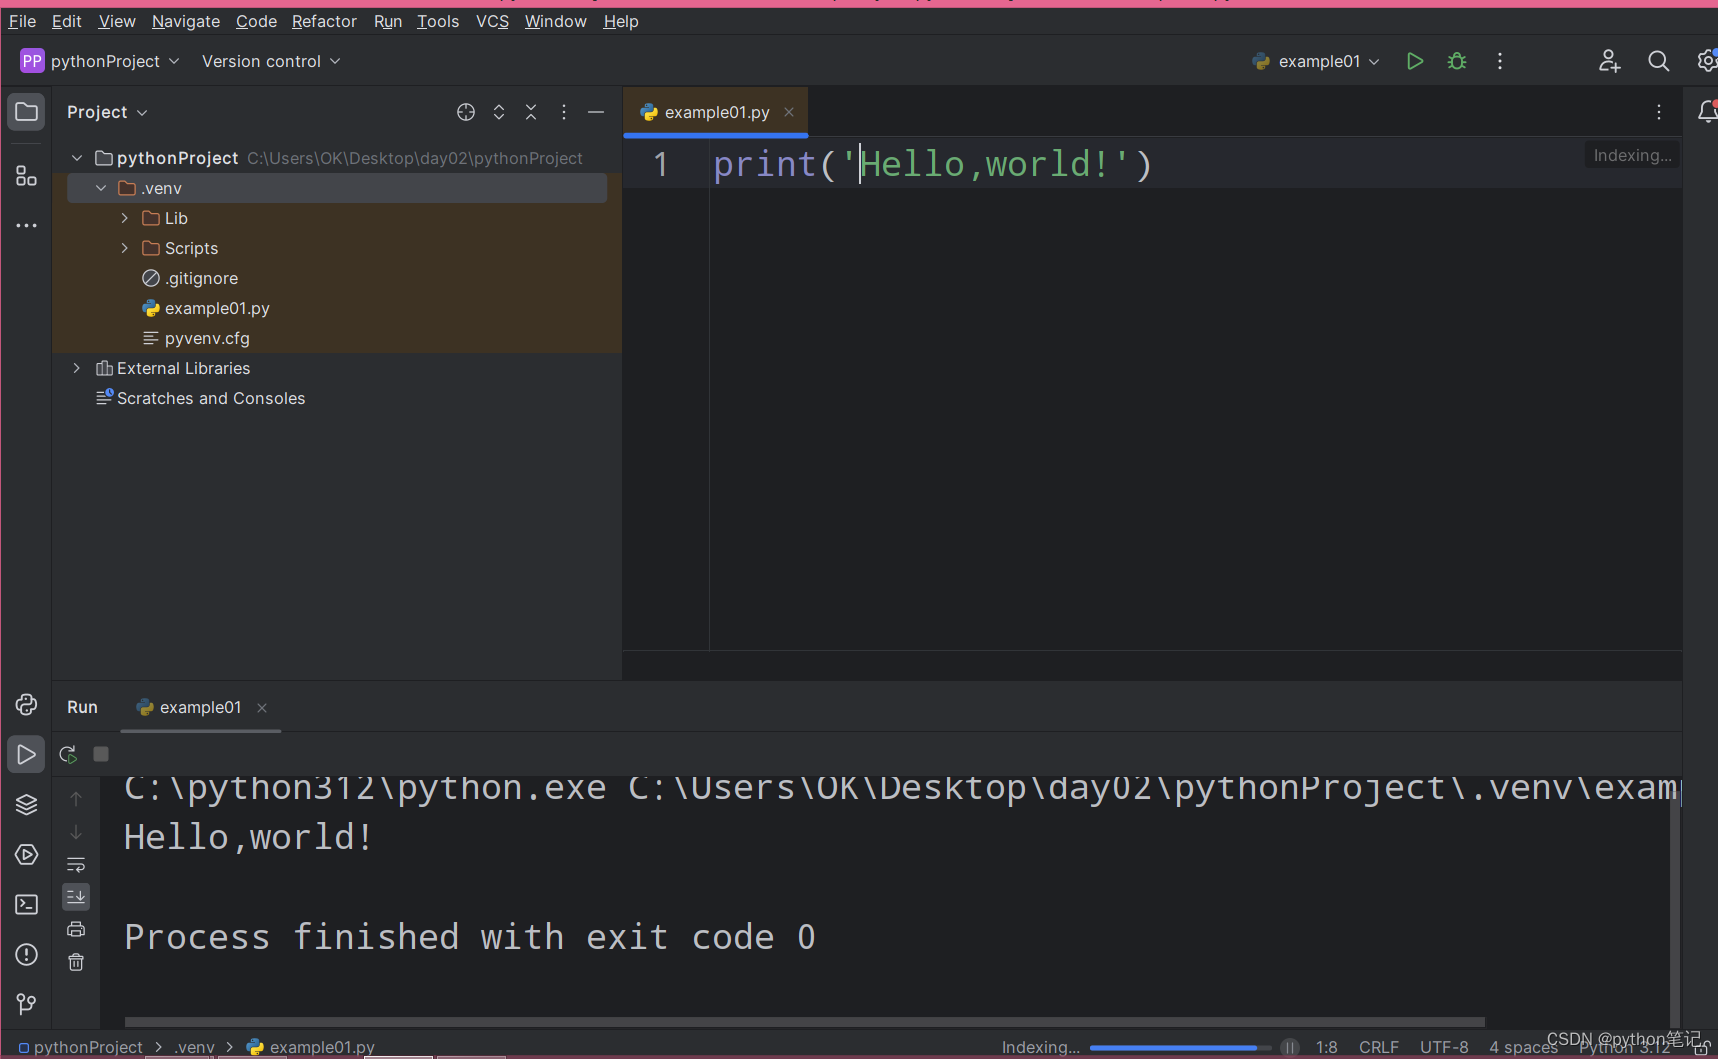
Task: Expand selected item in Project panel
Action: click(x=499, y=112)
